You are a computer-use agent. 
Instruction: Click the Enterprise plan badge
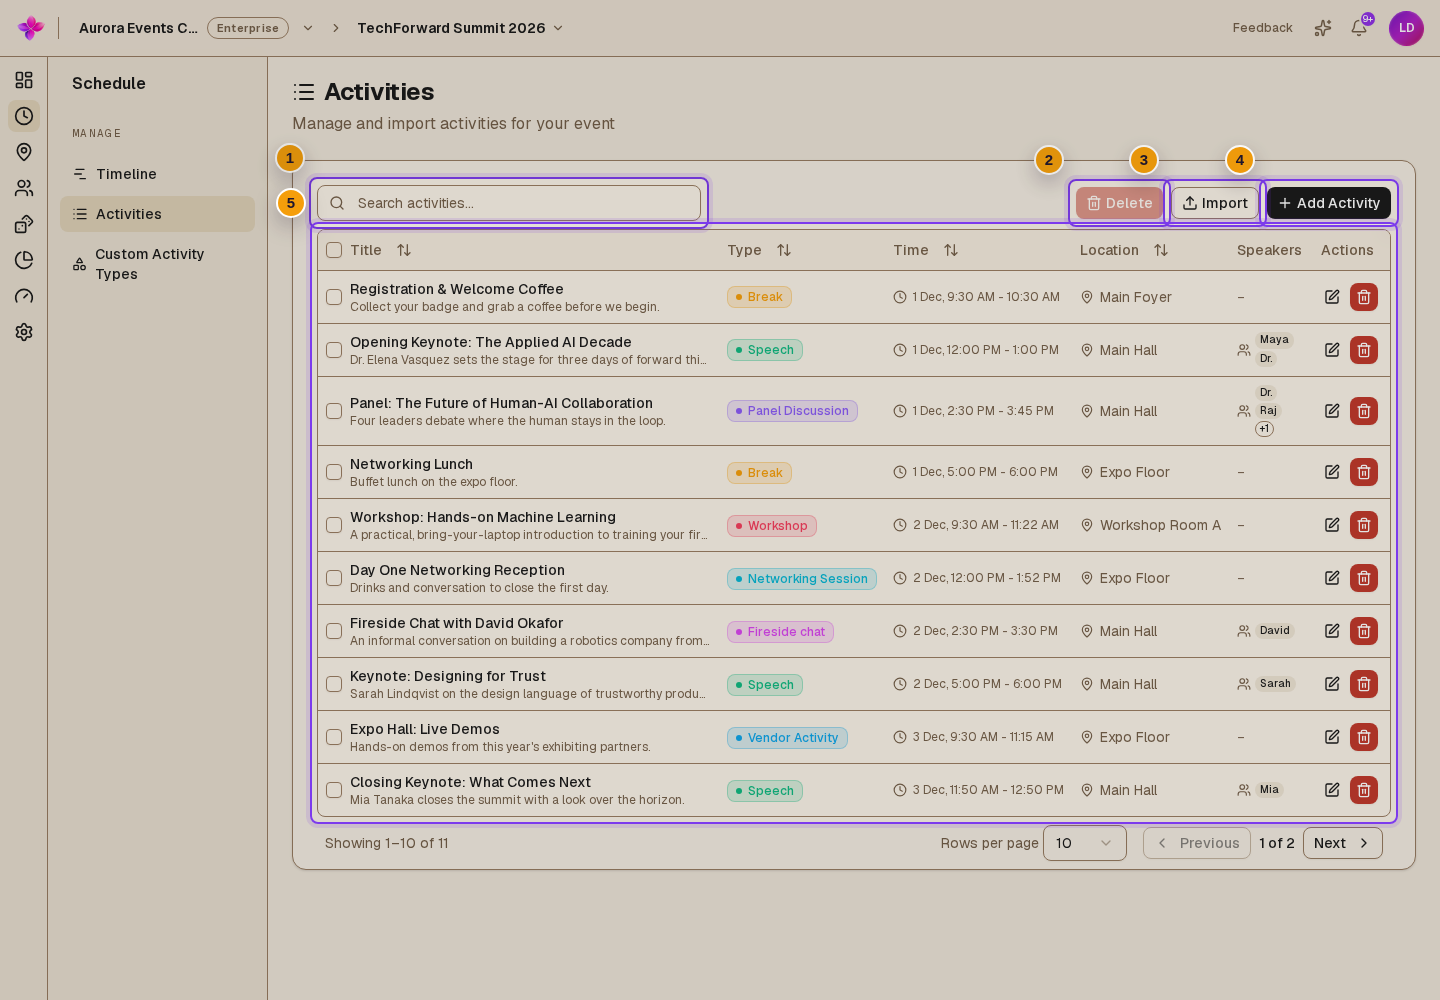point(248,28)
